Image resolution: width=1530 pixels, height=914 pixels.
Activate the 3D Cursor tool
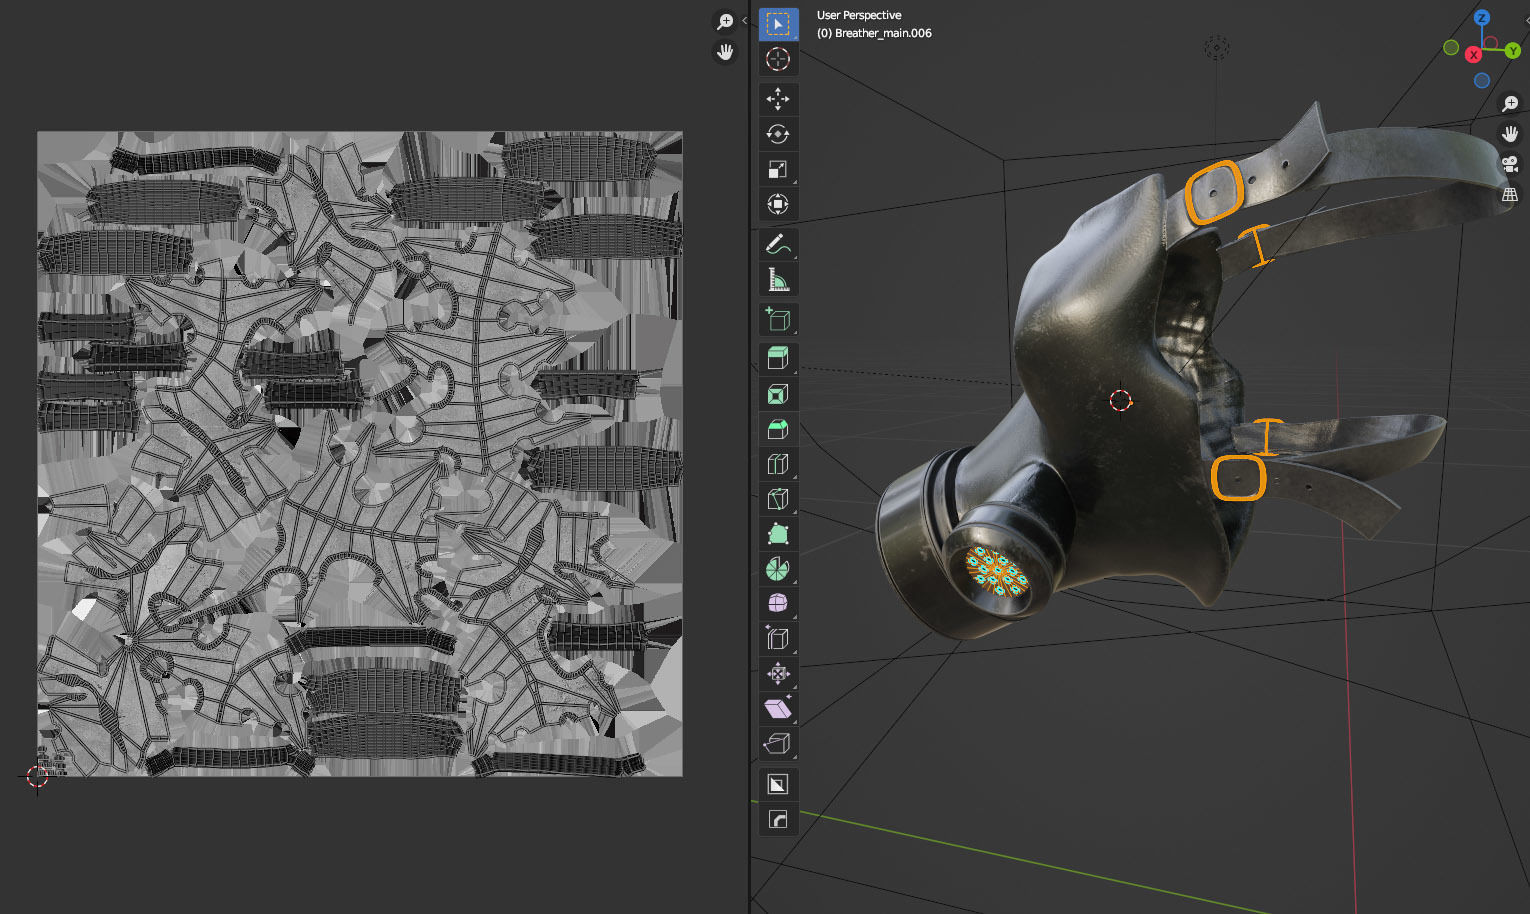point(778,59)
